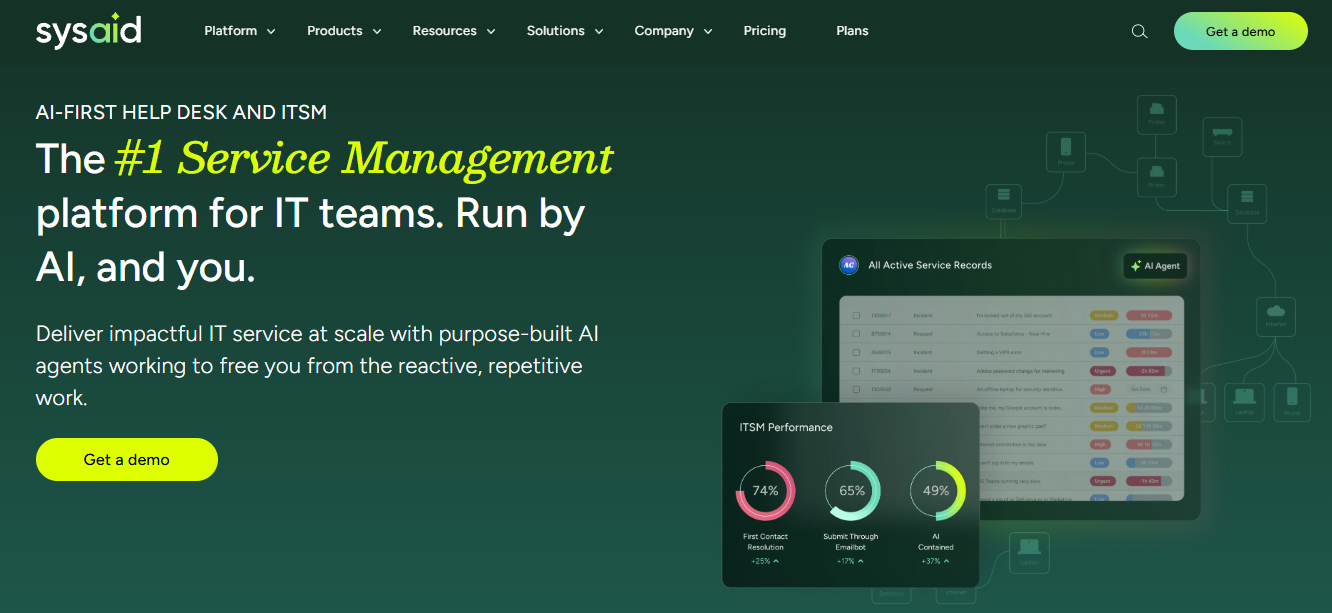
Task: Select the Database node above the service records panel
Action: tap(1004, 202)
